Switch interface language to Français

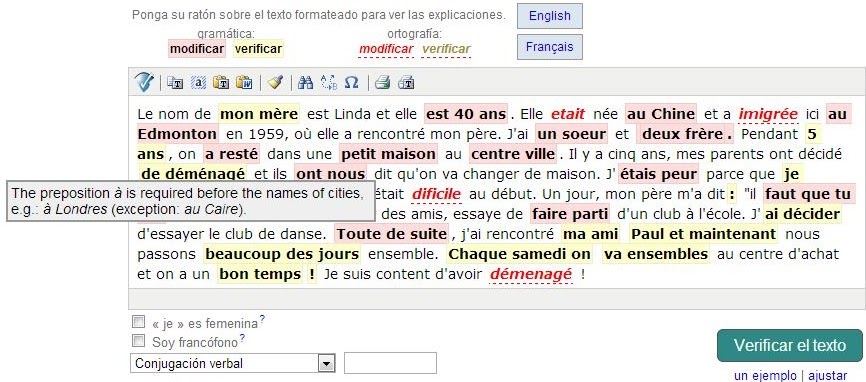(x=550, y=47)
